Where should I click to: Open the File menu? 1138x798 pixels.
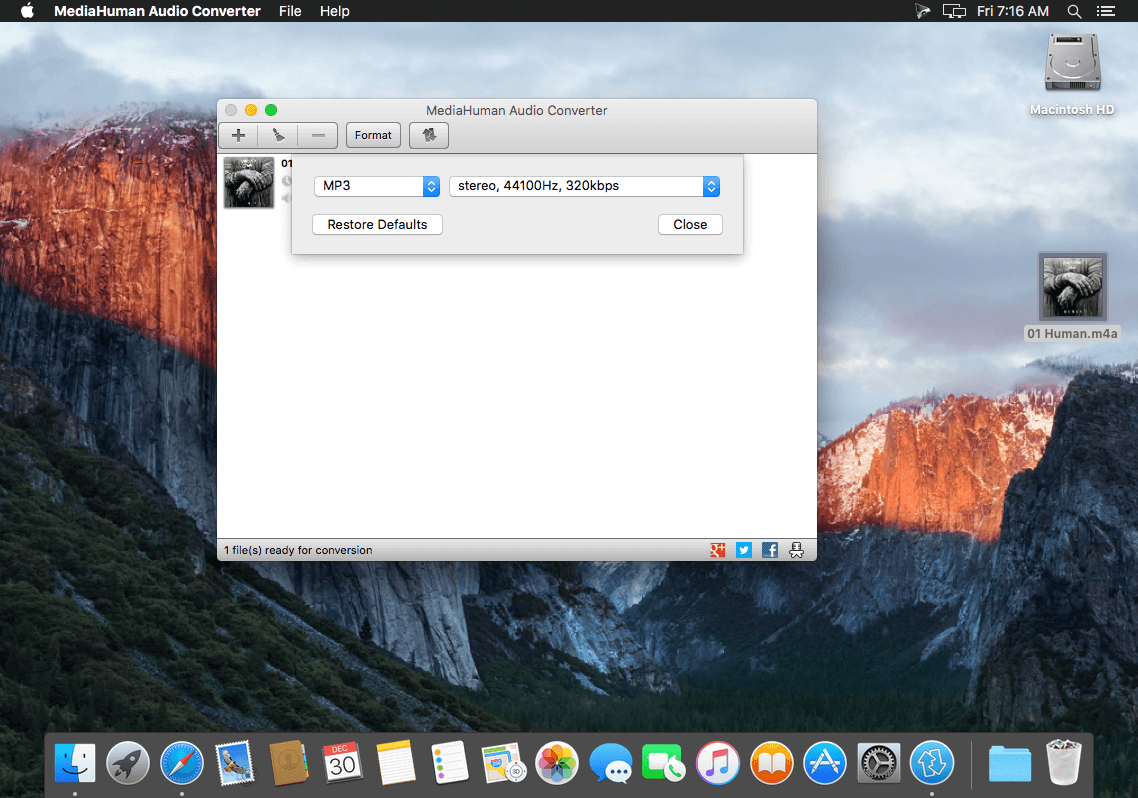pyautogui.click(x=290, y=11)
